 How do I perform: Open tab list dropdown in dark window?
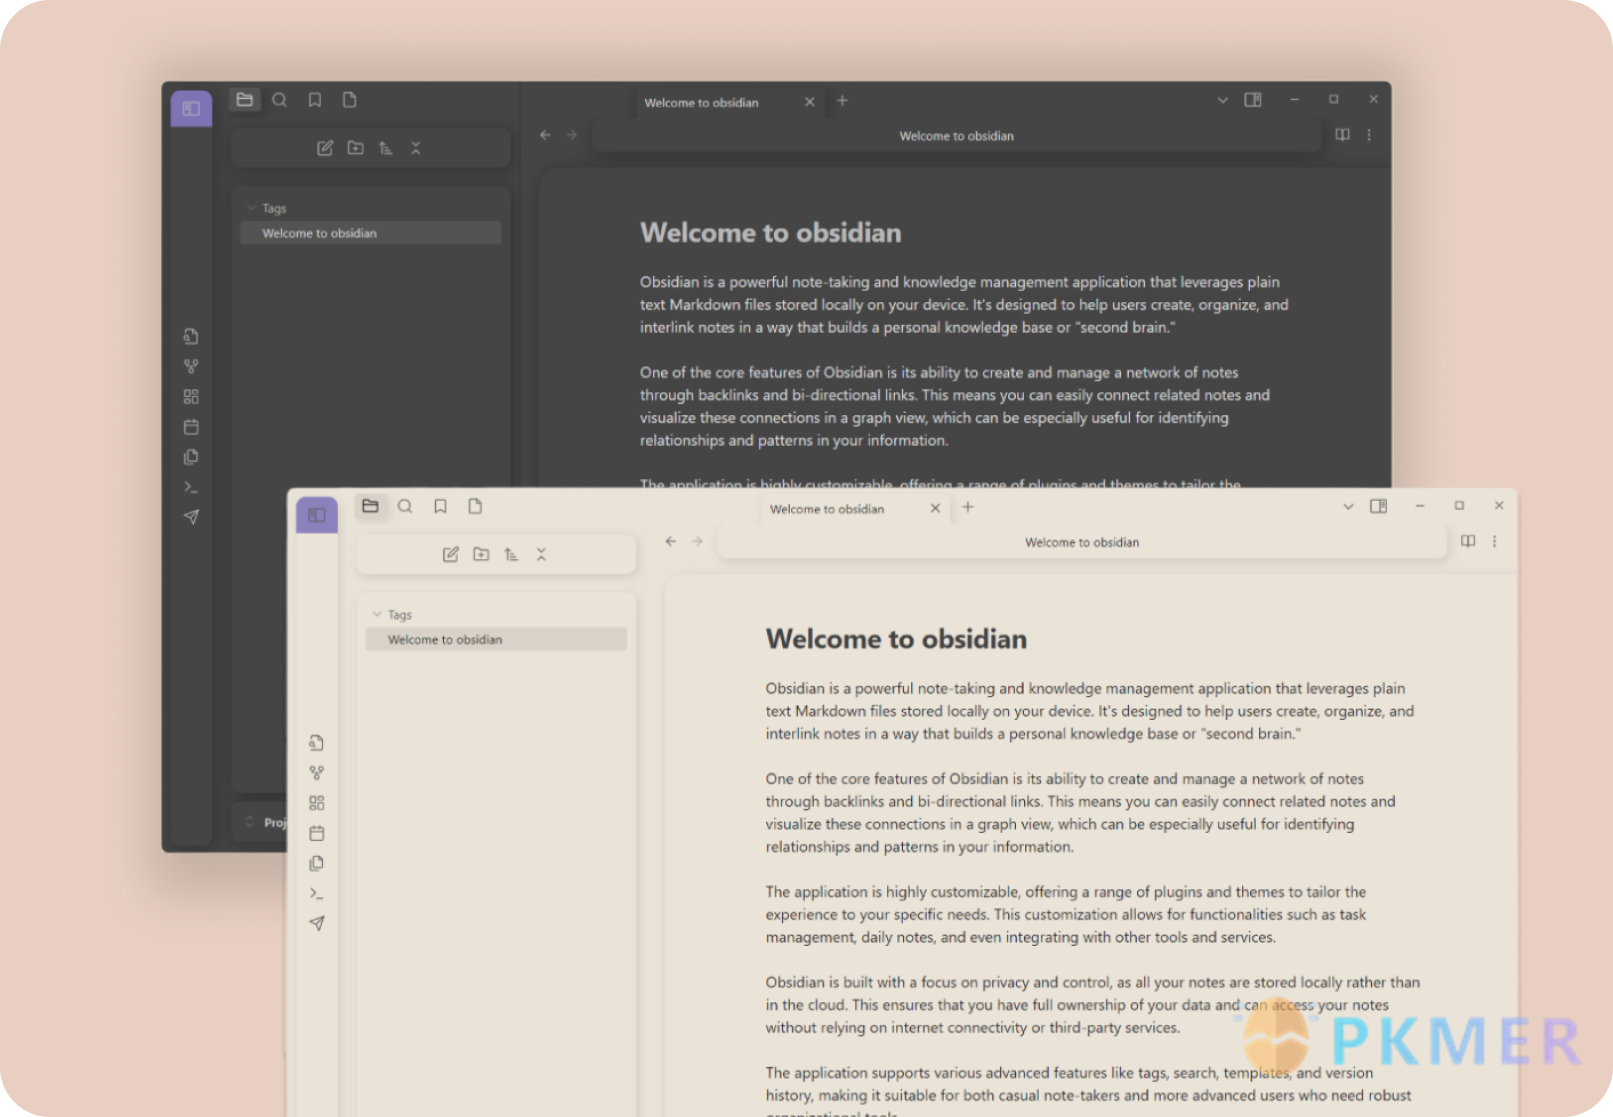[x=1222, y=100]
